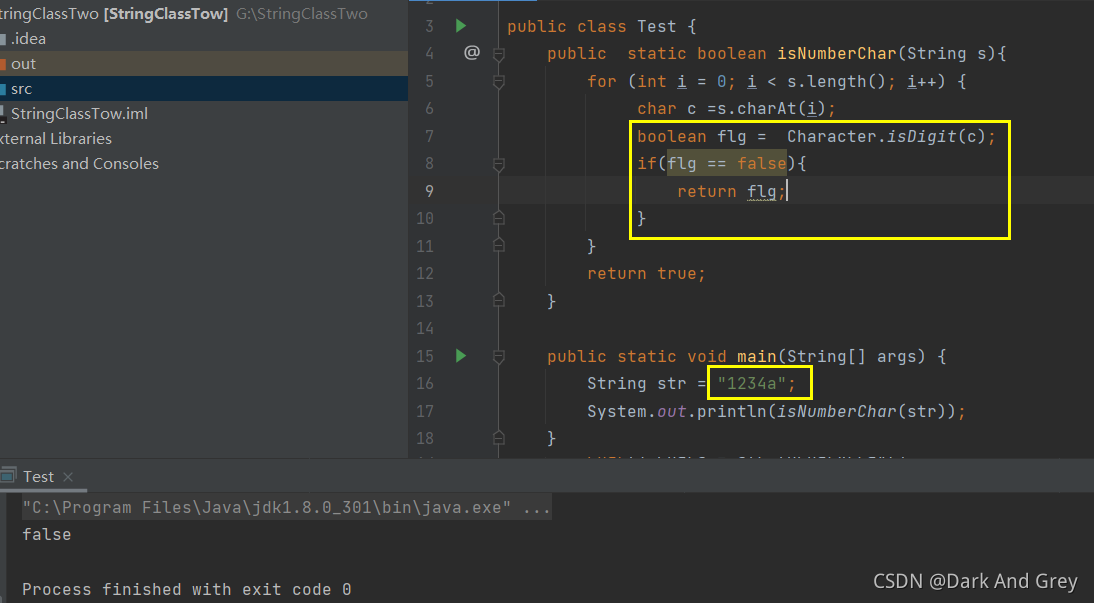Collapse the for loop fold on line 5

499,82
